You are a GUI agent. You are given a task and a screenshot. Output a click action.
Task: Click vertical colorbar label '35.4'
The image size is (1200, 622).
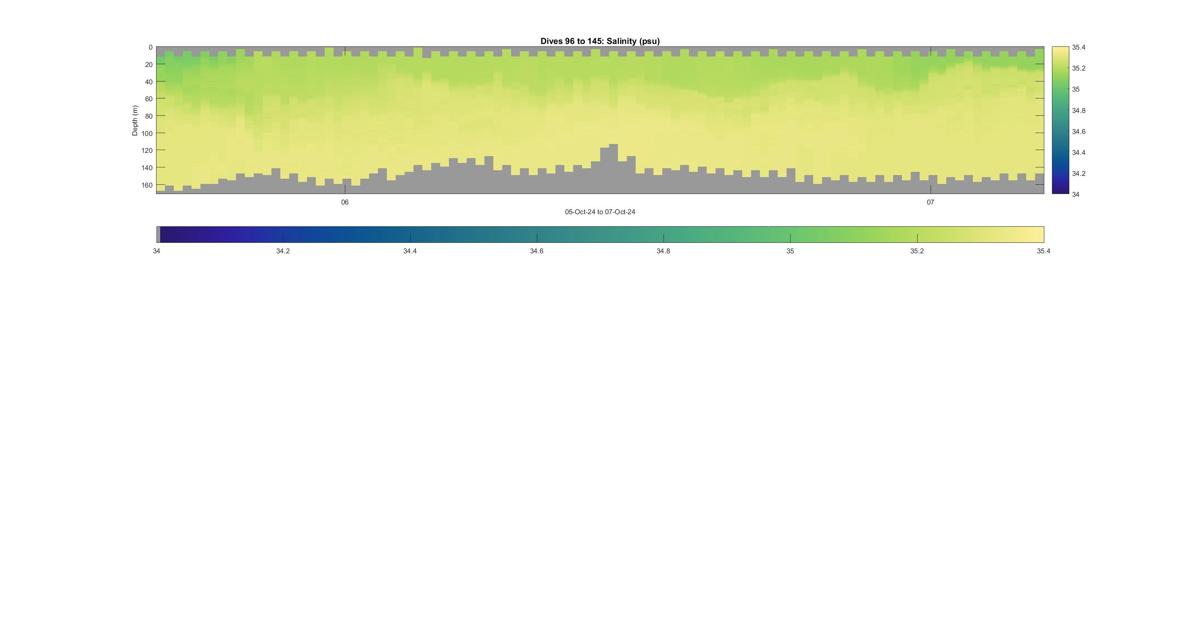pos(1079,47)
